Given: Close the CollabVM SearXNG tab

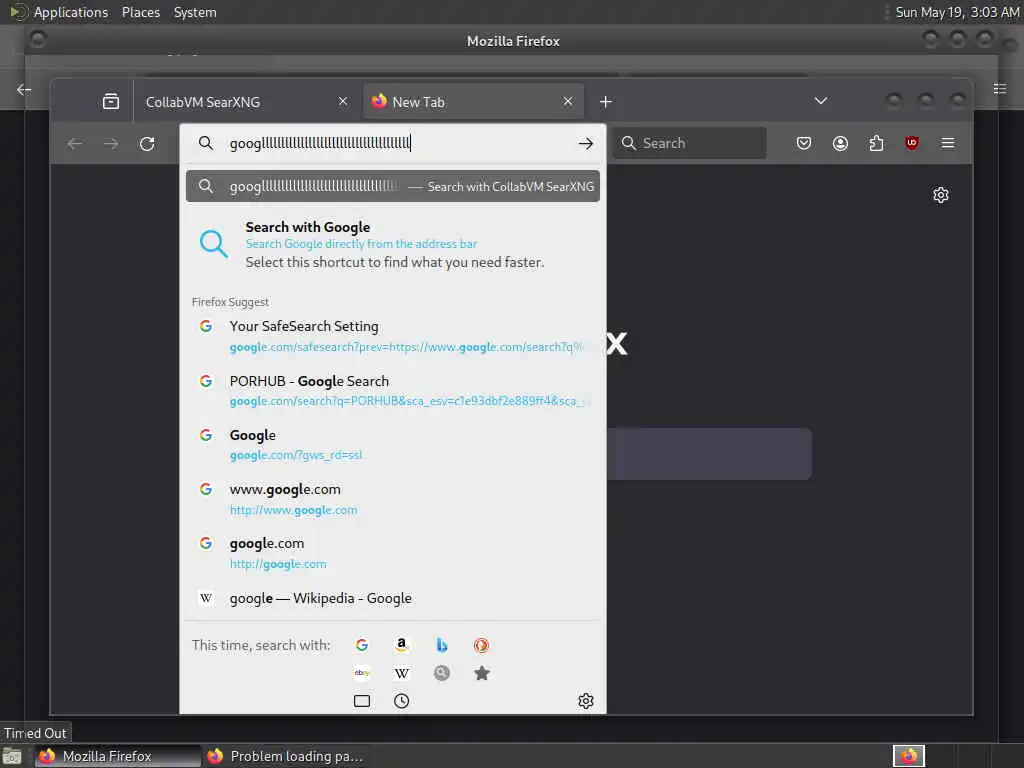Looking at the screenshot, I should coord(343,101).
